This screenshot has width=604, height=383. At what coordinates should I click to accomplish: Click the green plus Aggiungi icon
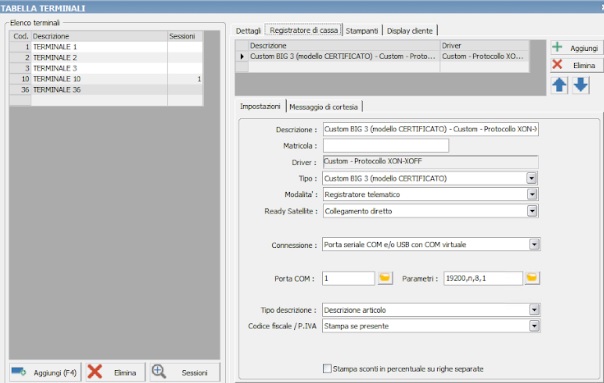[557, 47]
